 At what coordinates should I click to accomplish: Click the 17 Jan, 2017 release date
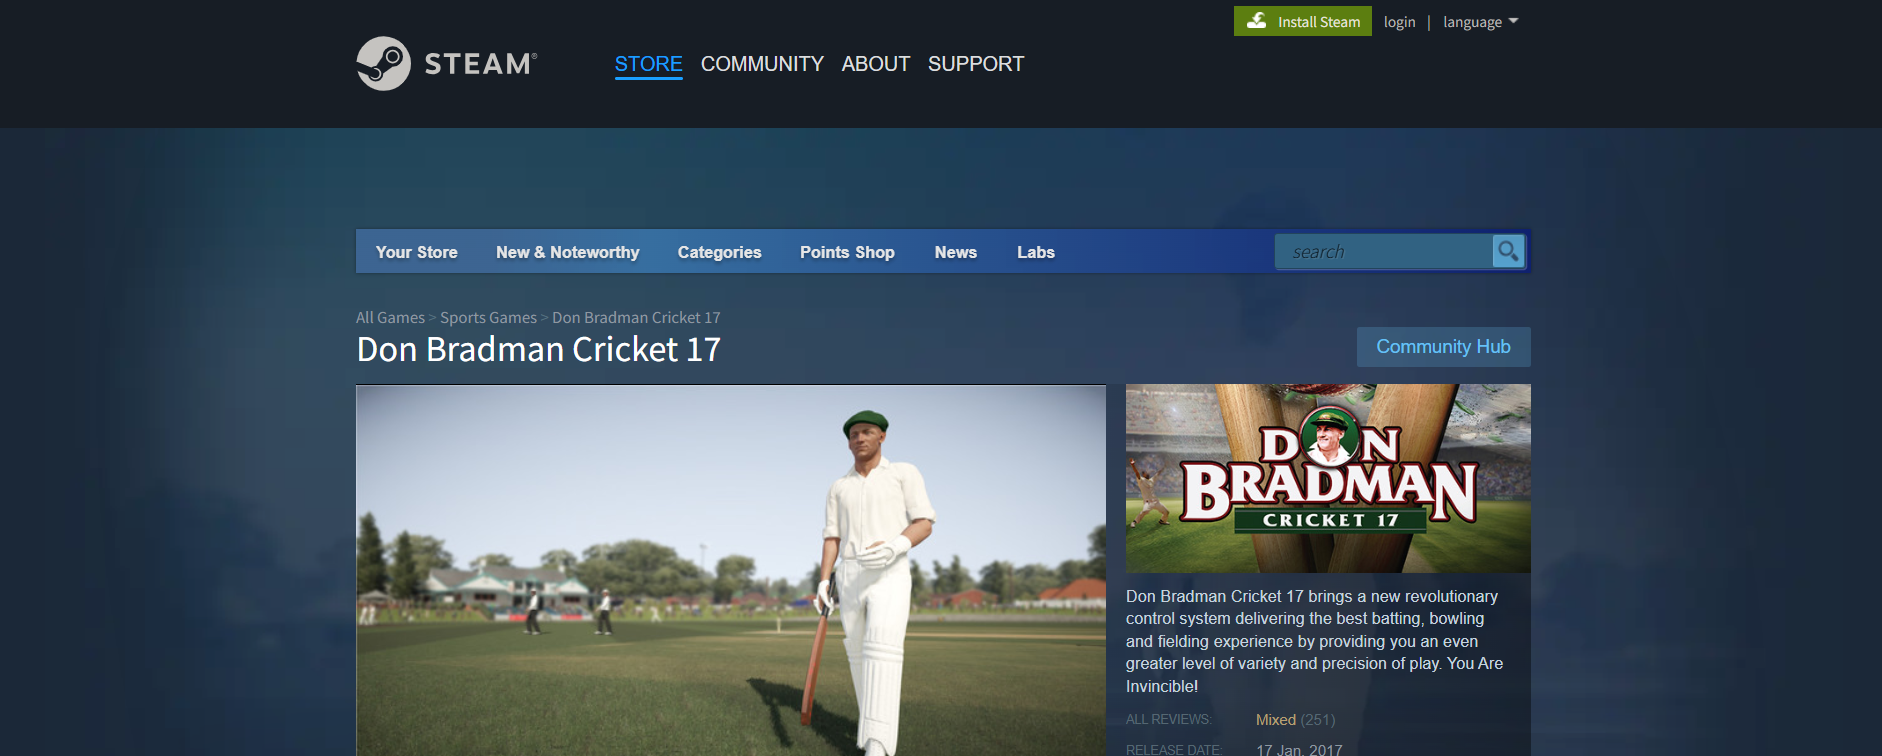coord(1299,749)
